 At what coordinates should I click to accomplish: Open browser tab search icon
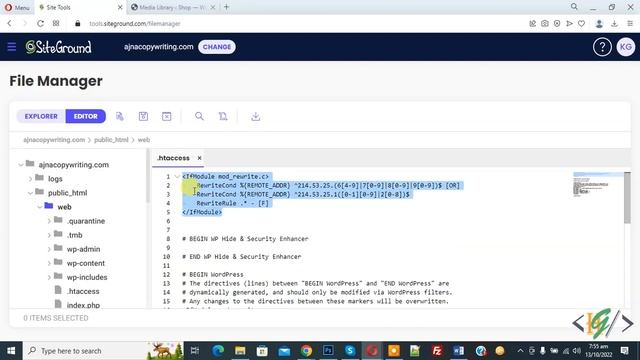click(x=574, y=7)
